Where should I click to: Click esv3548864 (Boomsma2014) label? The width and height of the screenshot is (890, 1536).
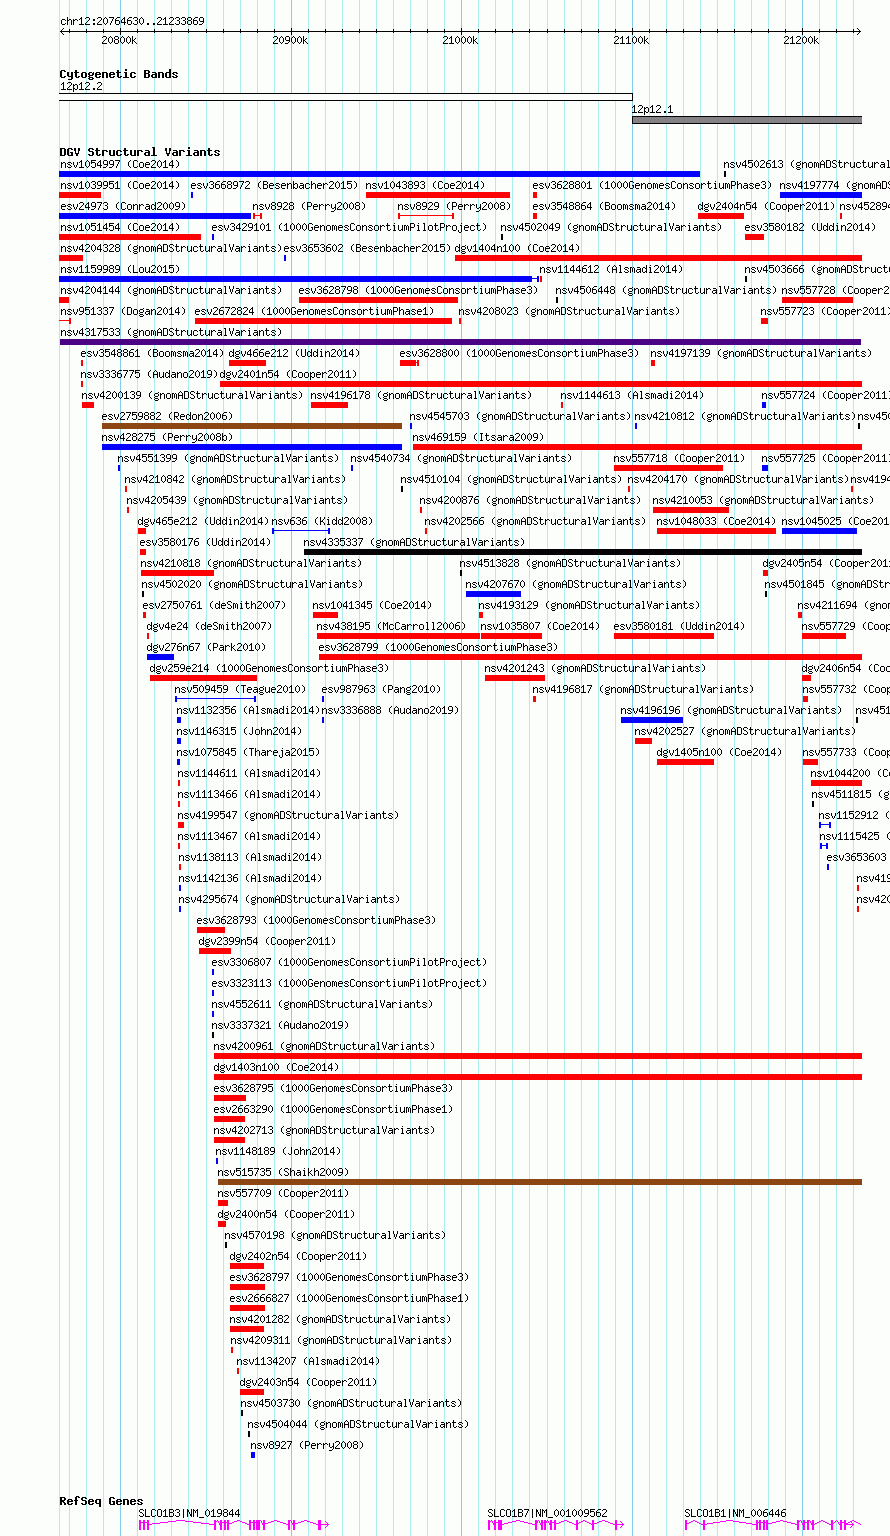(x=604, y=206)
